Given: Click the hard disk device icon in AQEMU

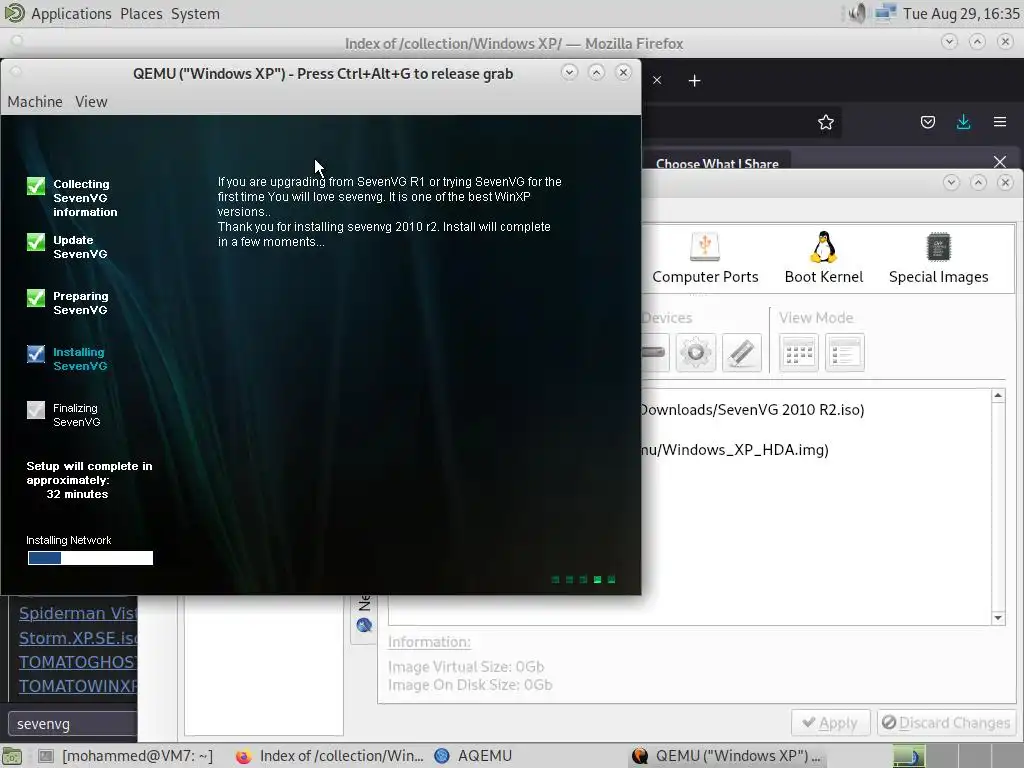Looking at the screenshot, I should [x=654, y=353].
